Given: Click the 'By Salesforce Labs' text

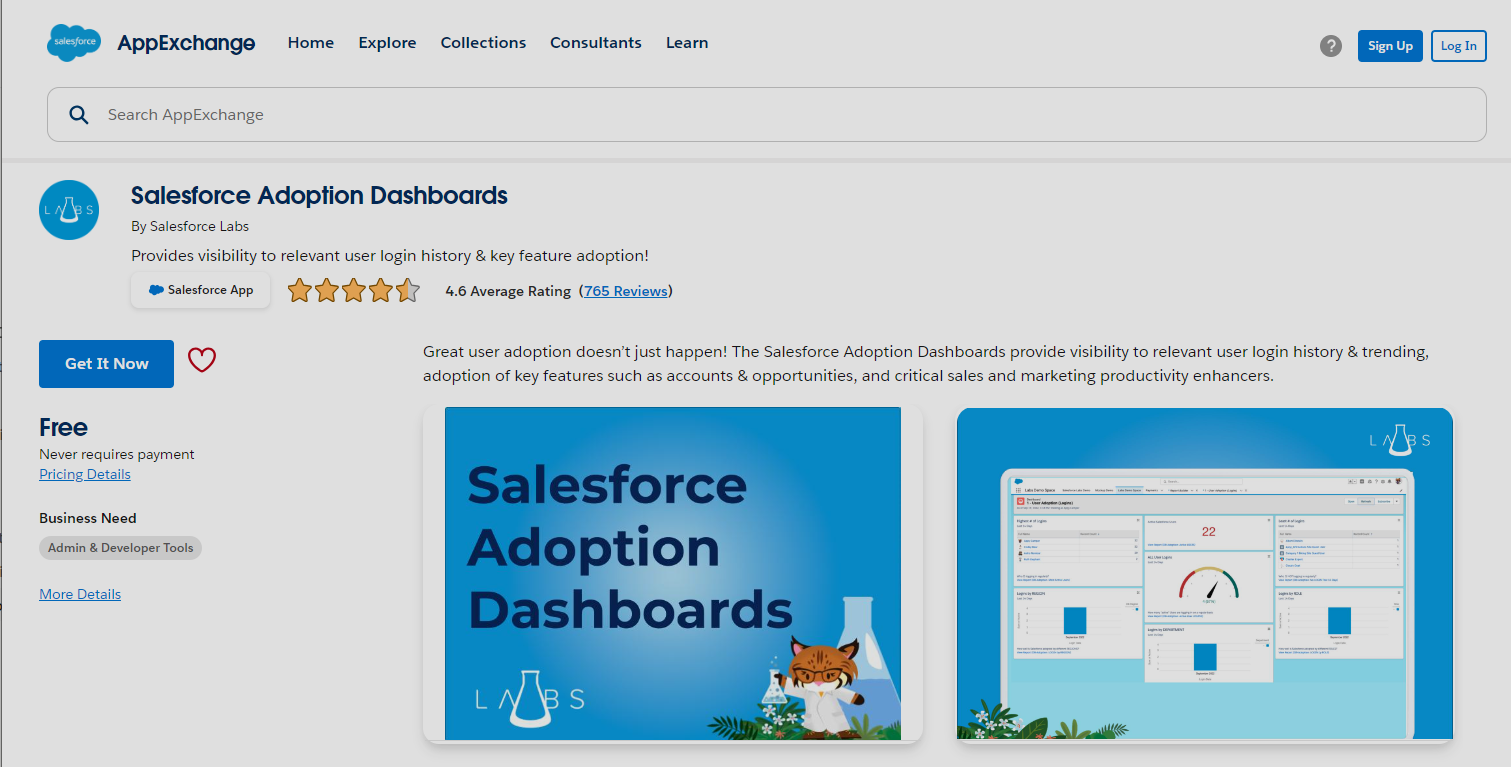Looking at the screenshot, I should pyautogui.click(x=190, y=226).
